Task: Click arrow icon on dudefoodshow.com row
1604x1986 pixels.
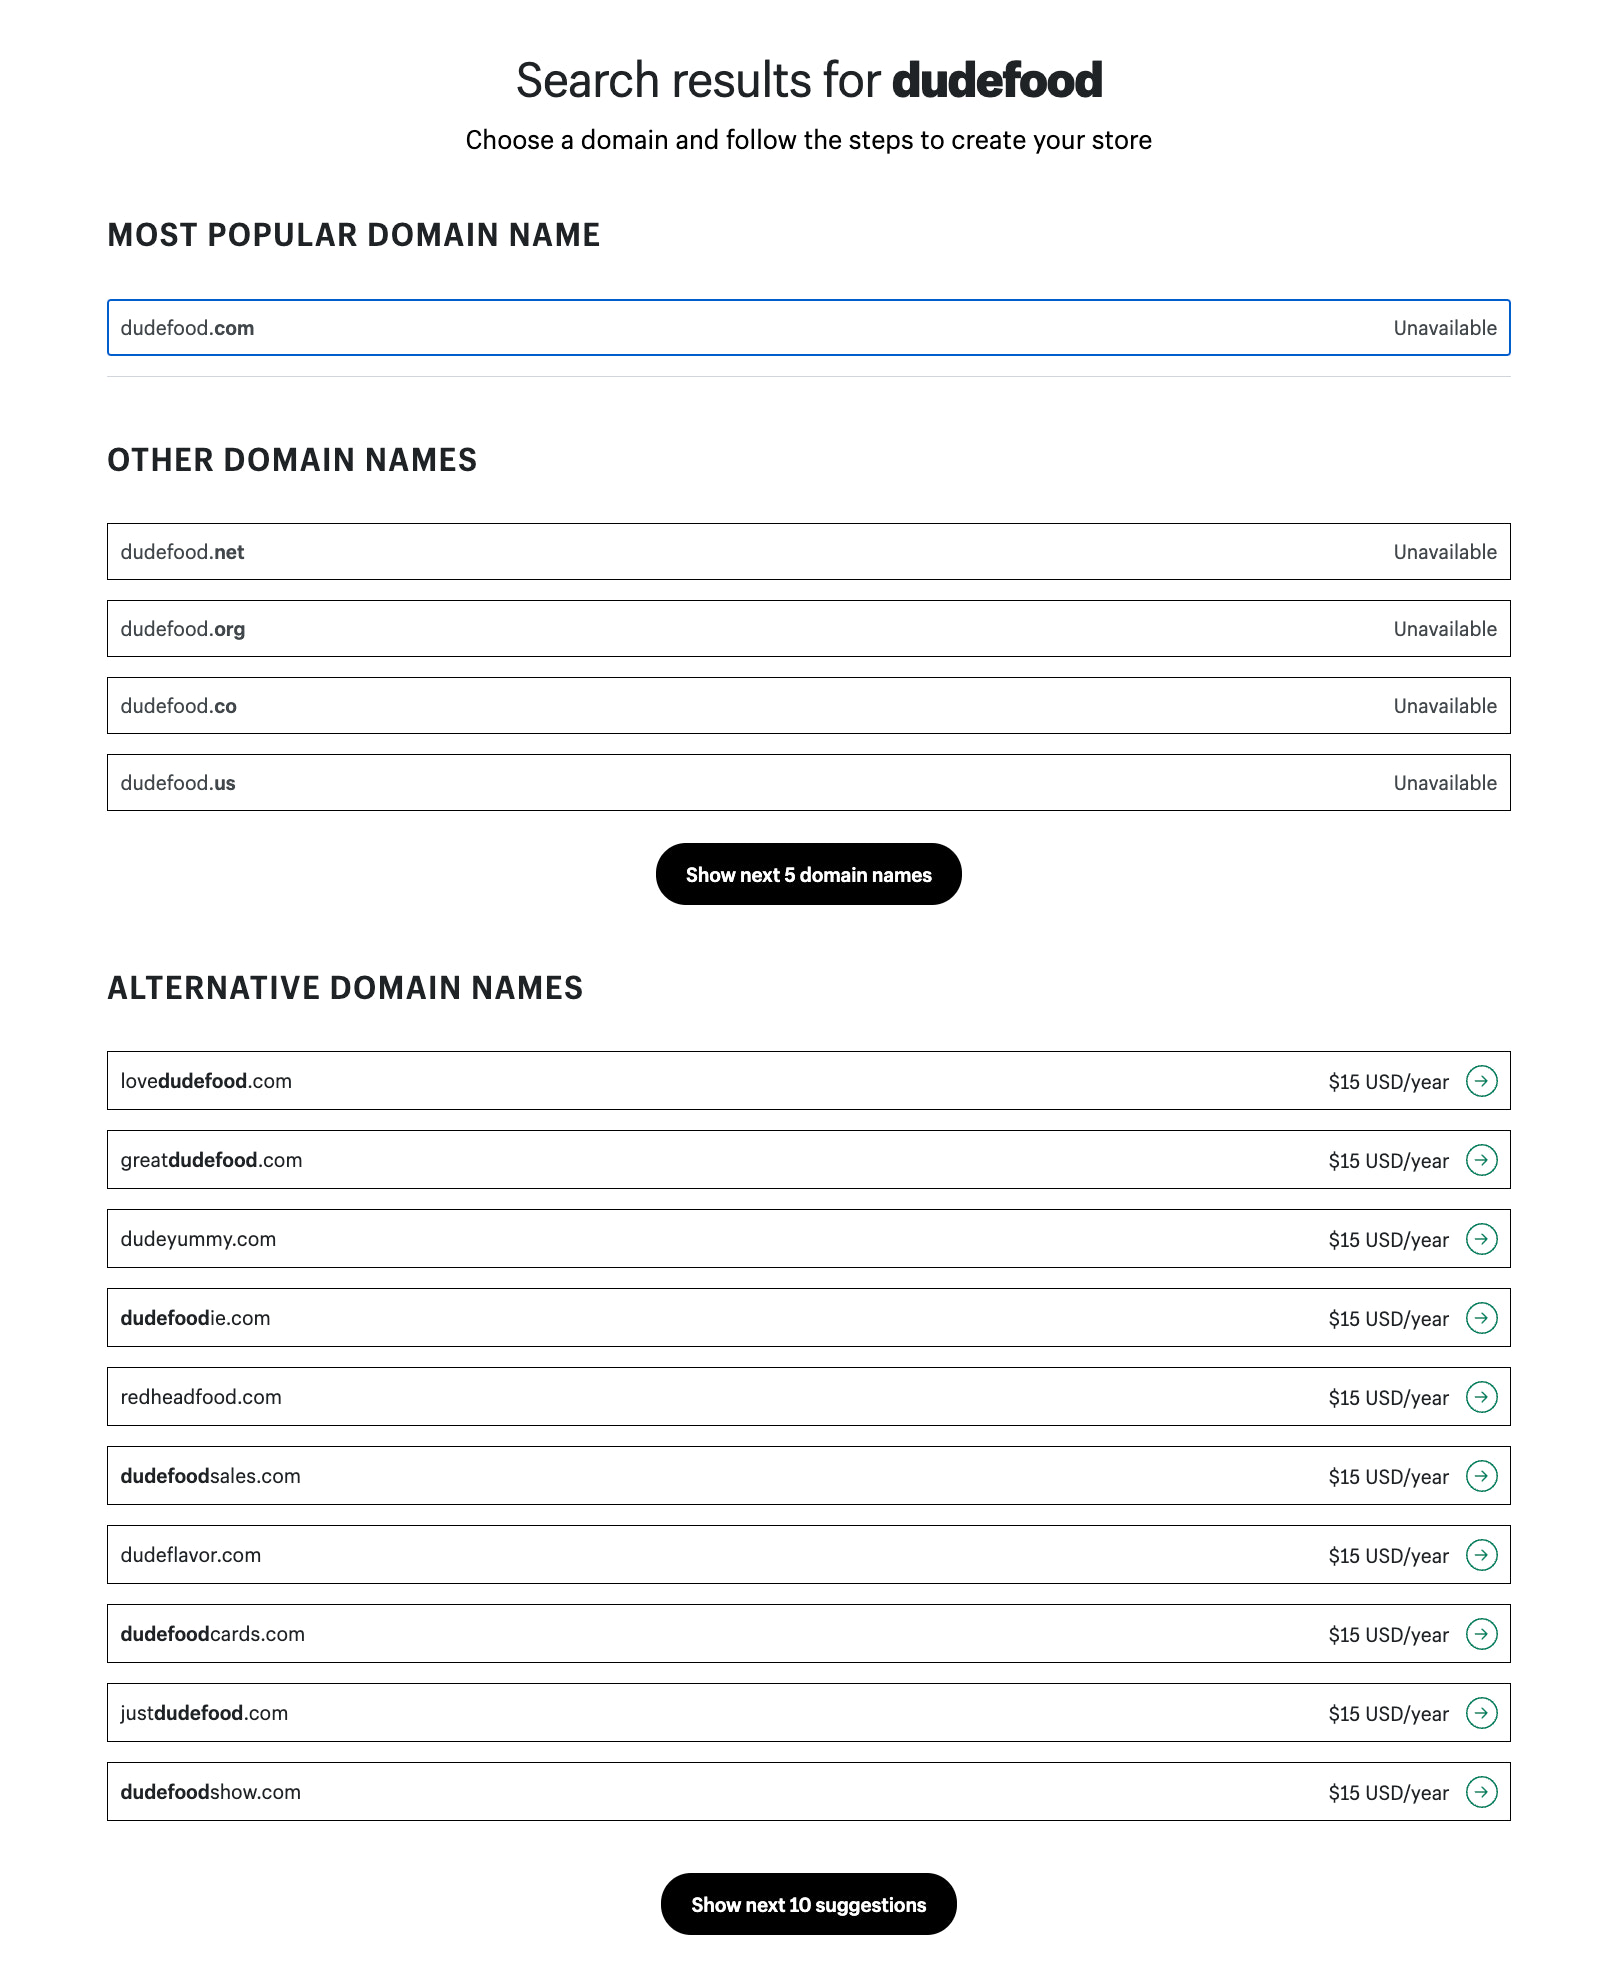Action: 1481,1792
